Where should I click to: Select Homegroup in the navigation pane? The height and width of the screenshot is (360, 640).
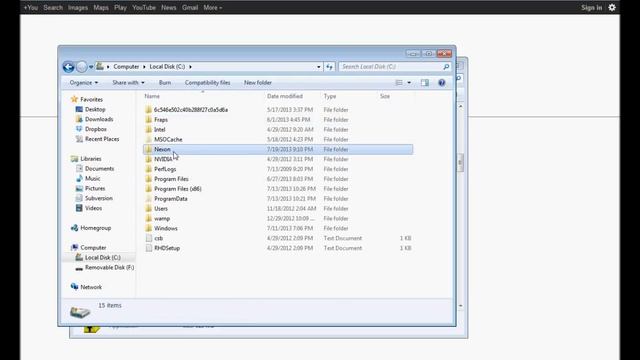click(x=96, y=228)
